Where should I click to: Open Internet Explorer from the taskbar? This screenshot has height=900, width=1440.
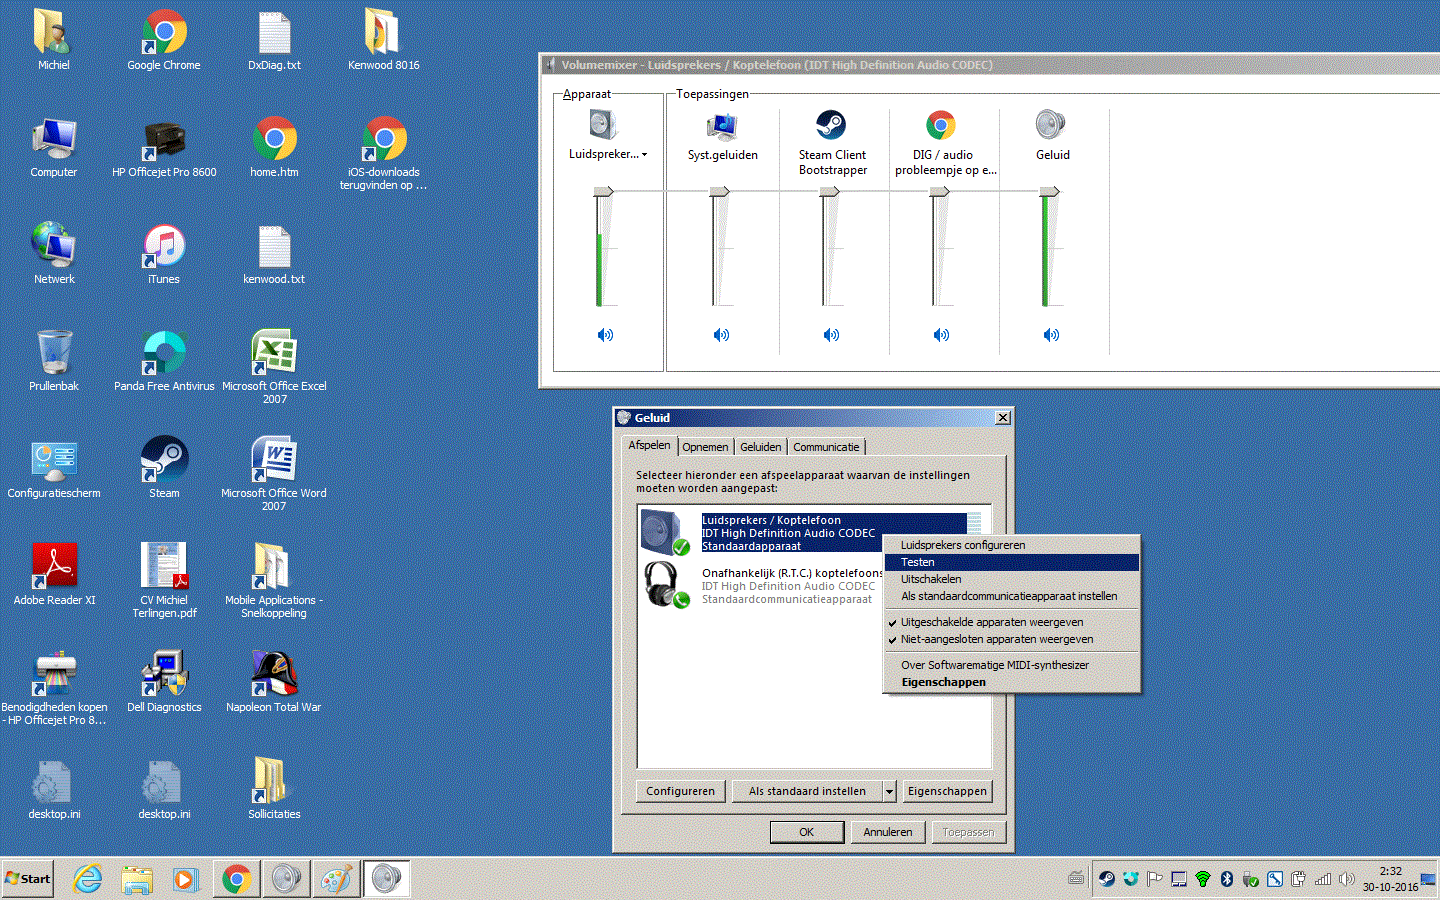[88, 879]
